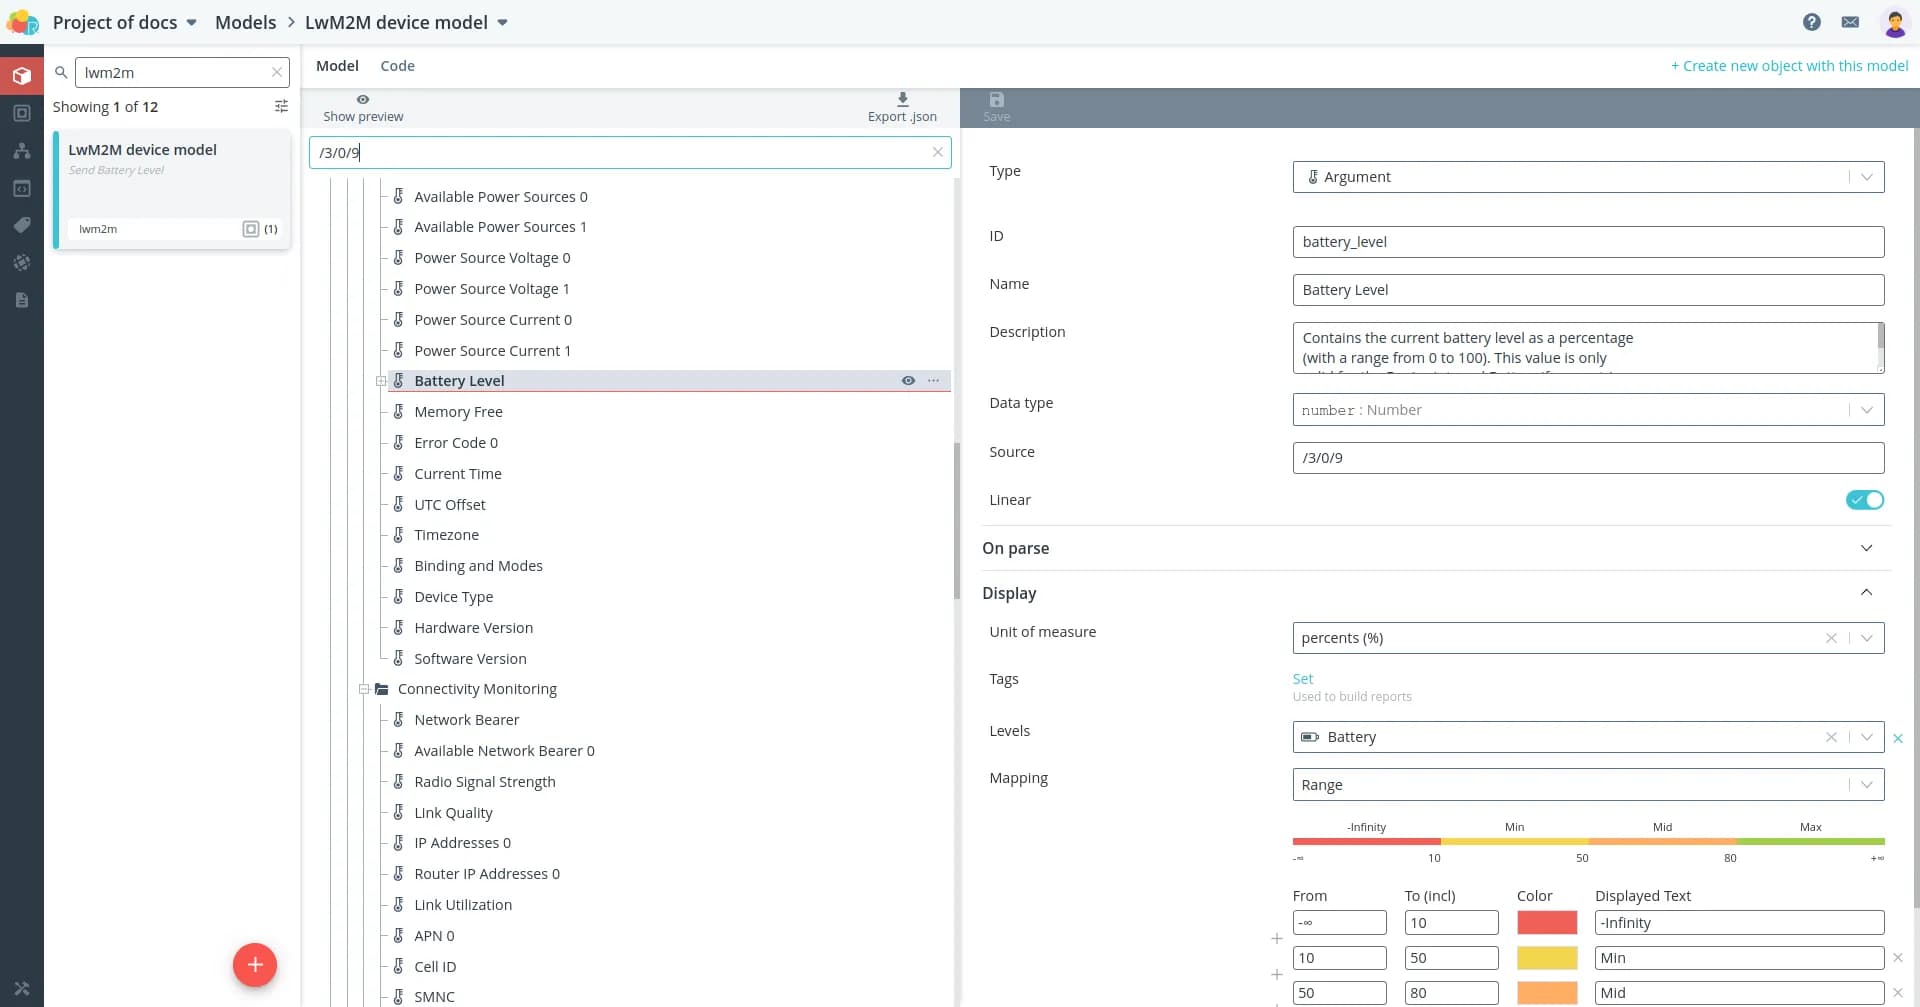The image size is (1920, 1007).
Task: Click the Set tags link
Action: pos(1302,679)
